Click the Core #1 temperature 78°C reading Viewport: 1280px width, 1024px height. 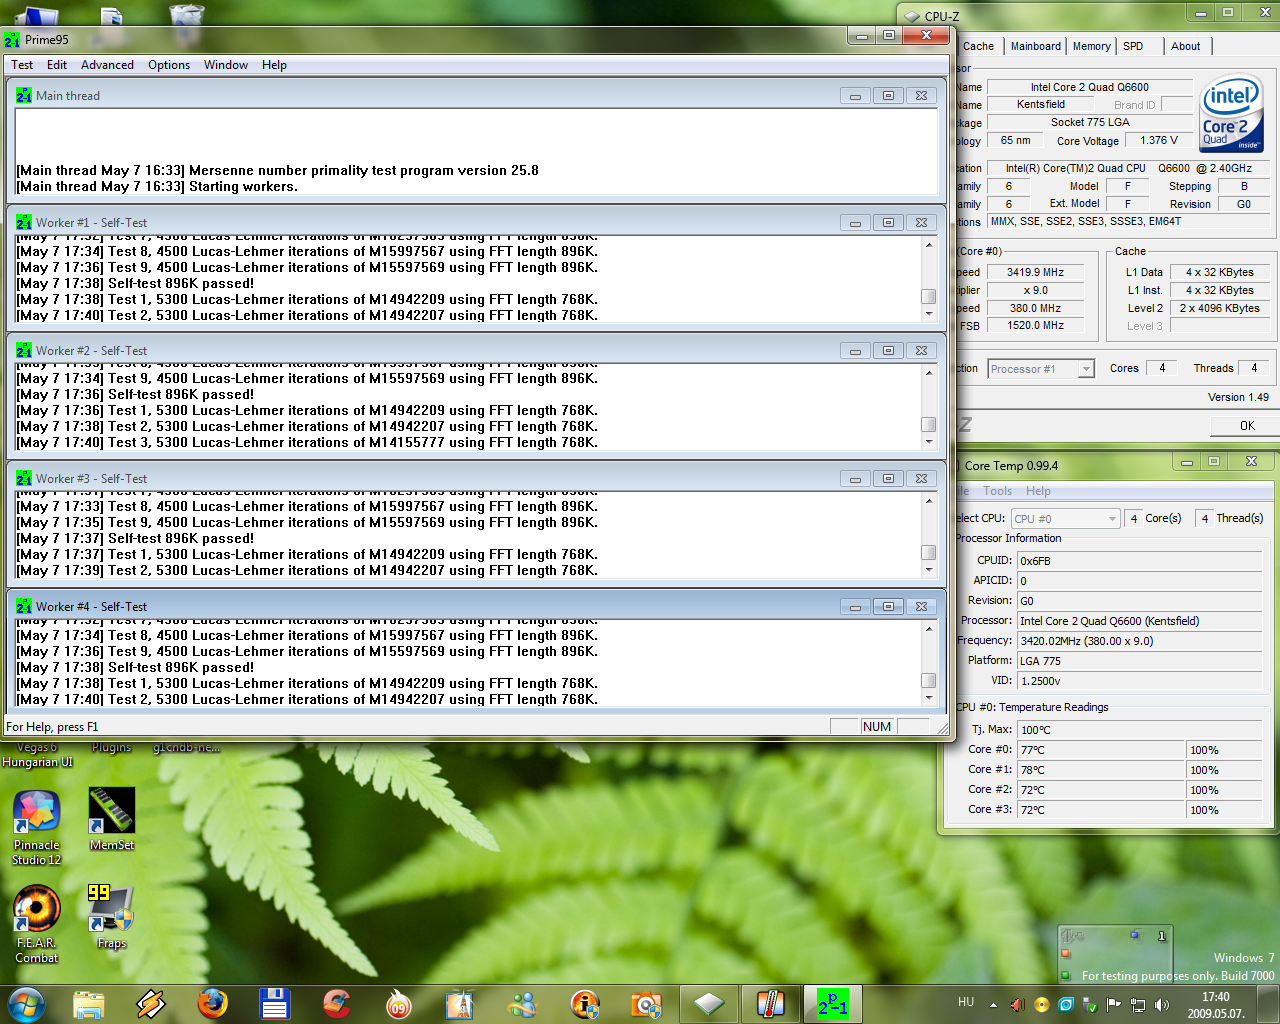pos(1101,770)
